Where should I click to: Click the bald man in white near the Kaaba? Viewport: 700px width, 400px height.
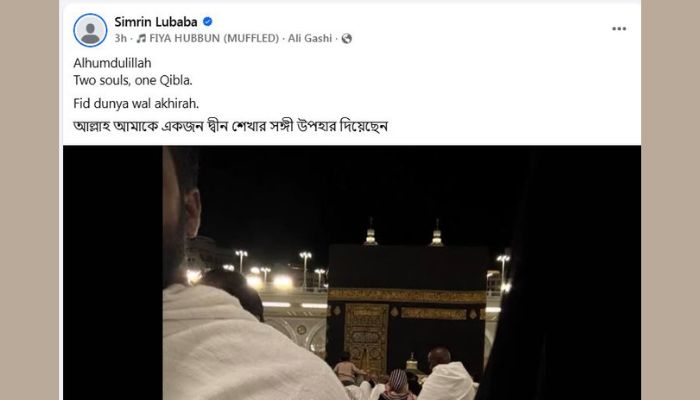[x=446, y=375]
